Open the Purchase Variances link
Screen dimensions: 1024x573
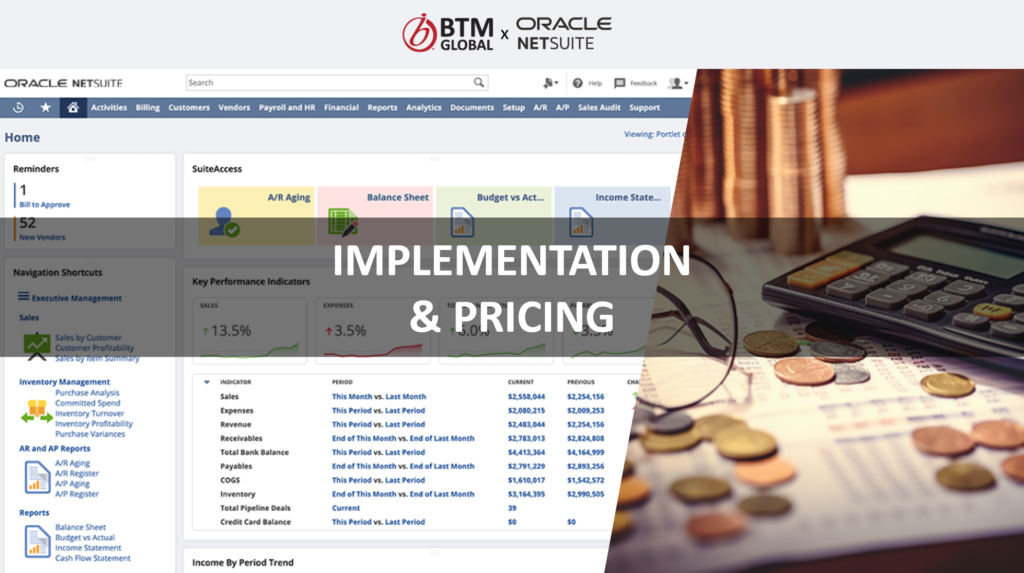89,434
